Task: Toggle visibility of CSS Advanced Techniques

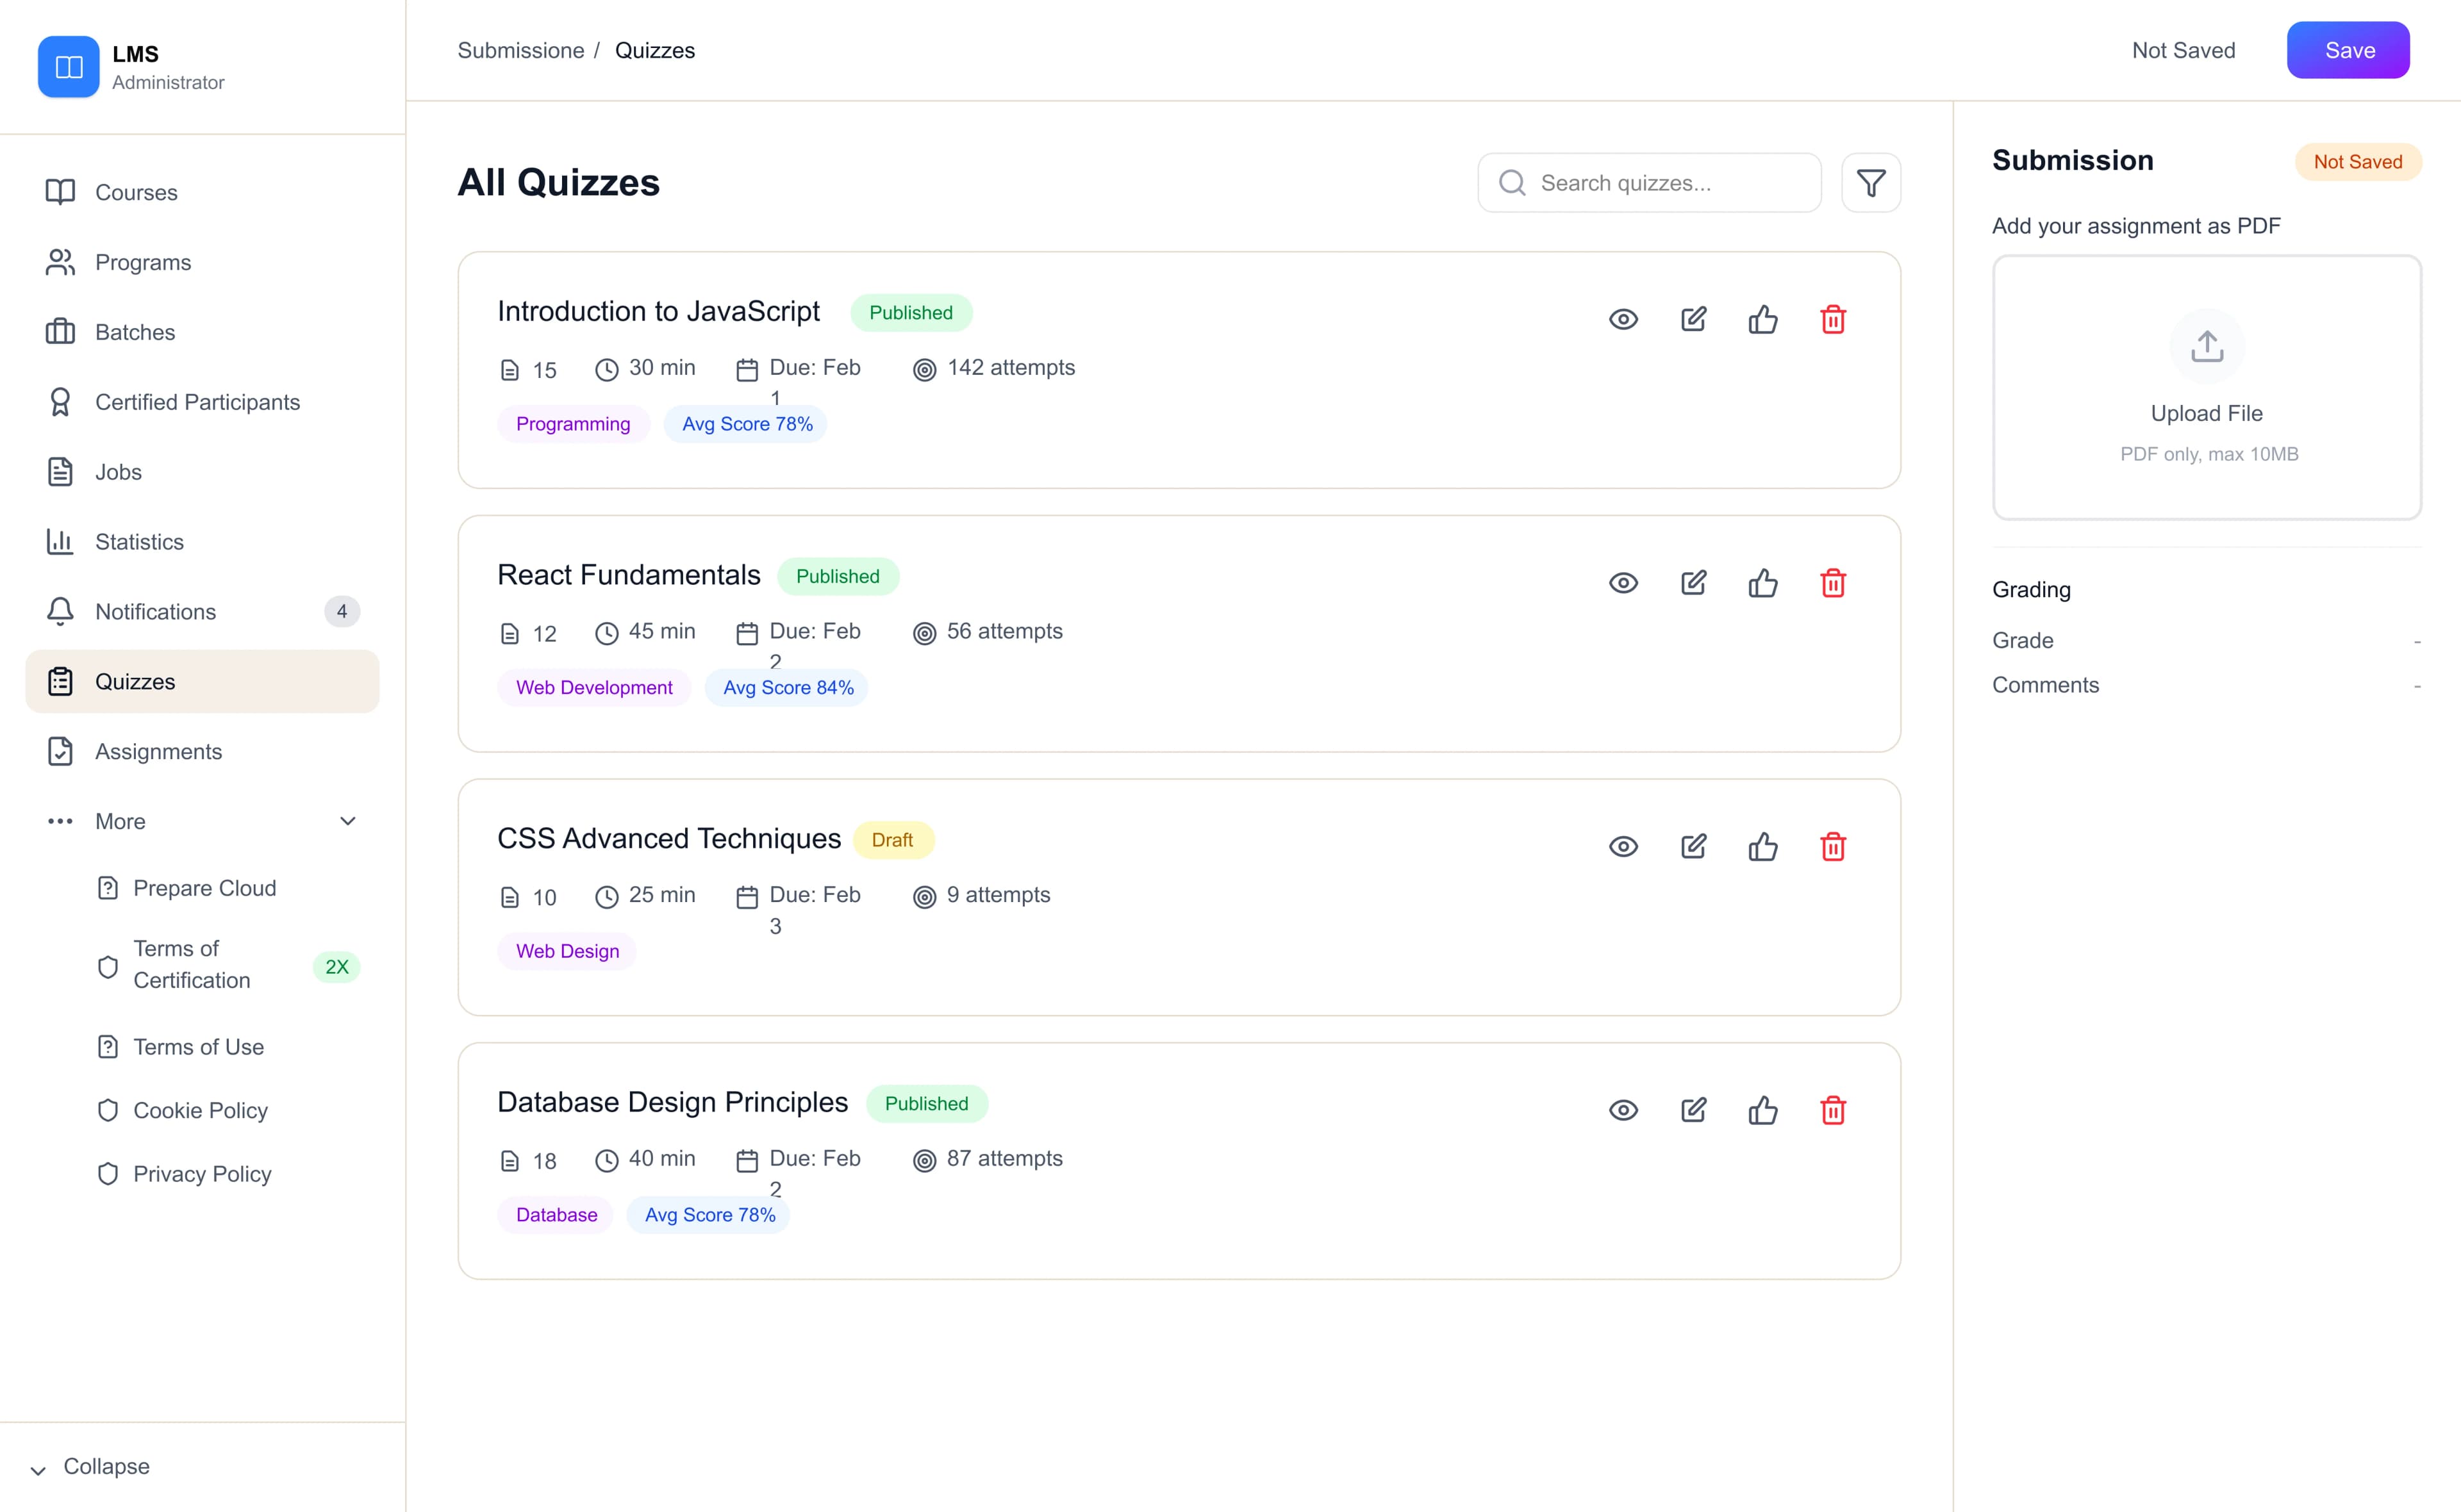Action: (1623, 846)
